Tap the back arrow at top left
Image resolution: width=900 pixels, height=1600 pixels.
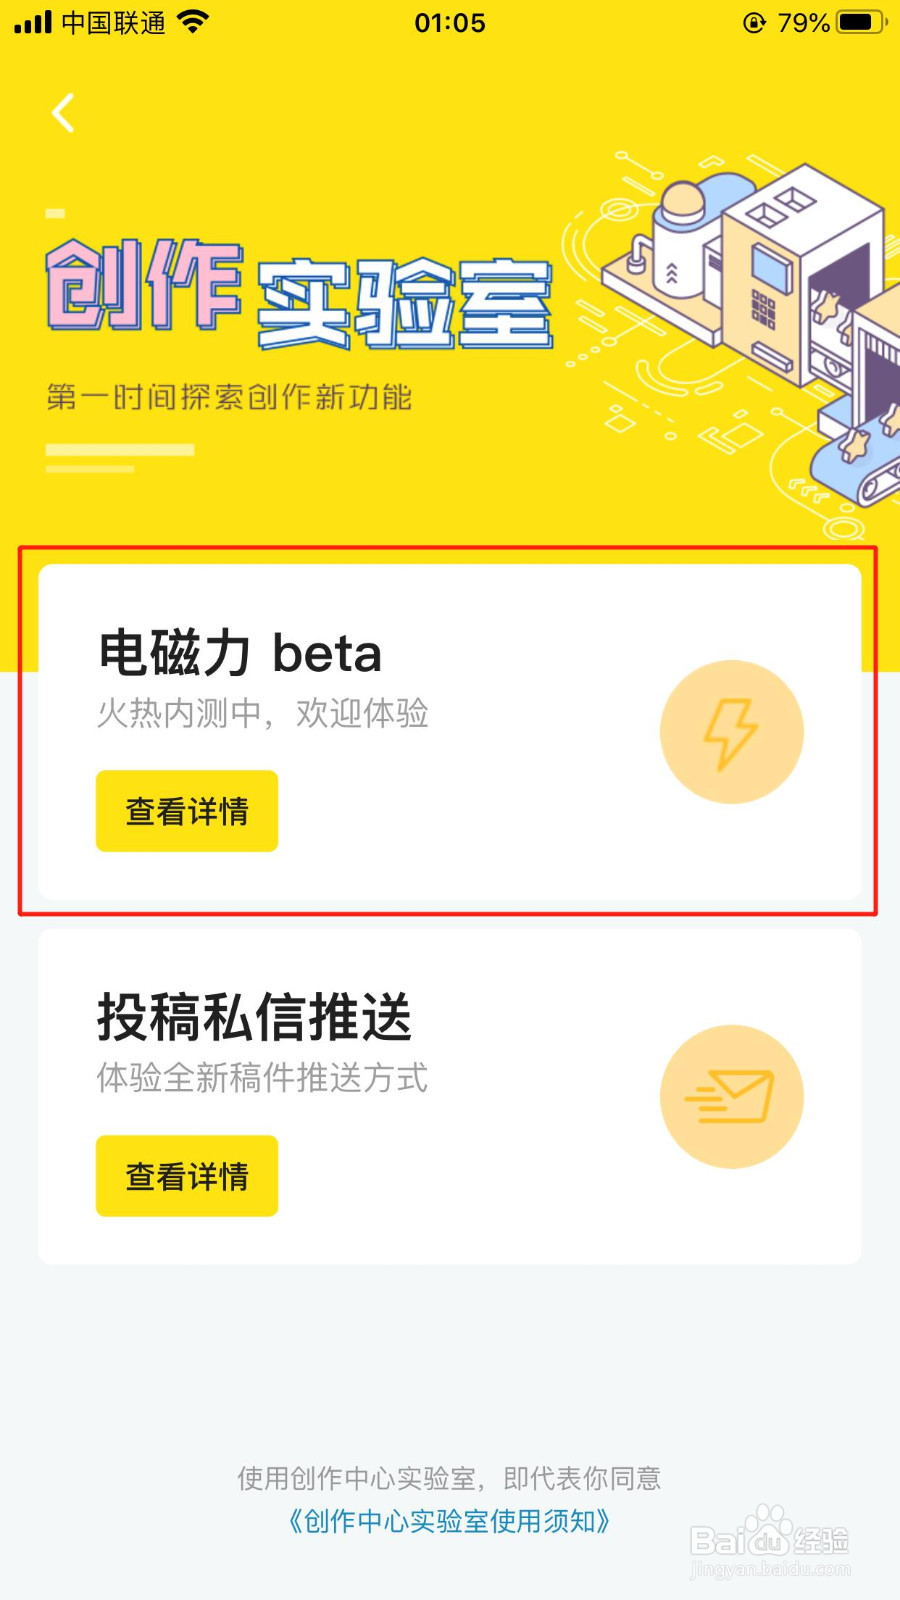(x=63, y=113)
